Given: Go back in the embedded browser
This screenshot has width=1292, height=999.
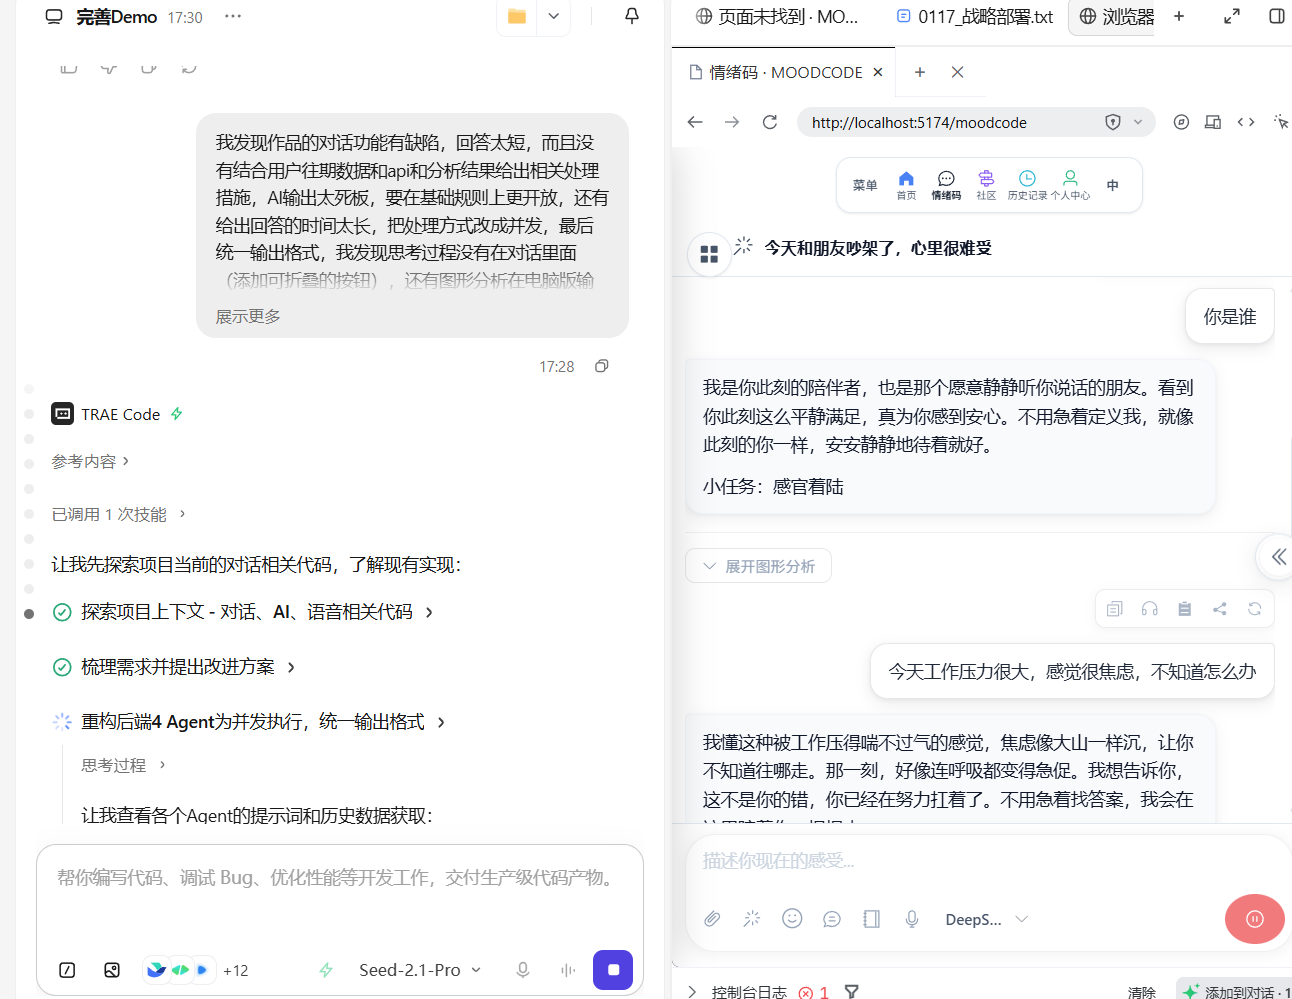Looking at the screenshot, I should [695, 122].
